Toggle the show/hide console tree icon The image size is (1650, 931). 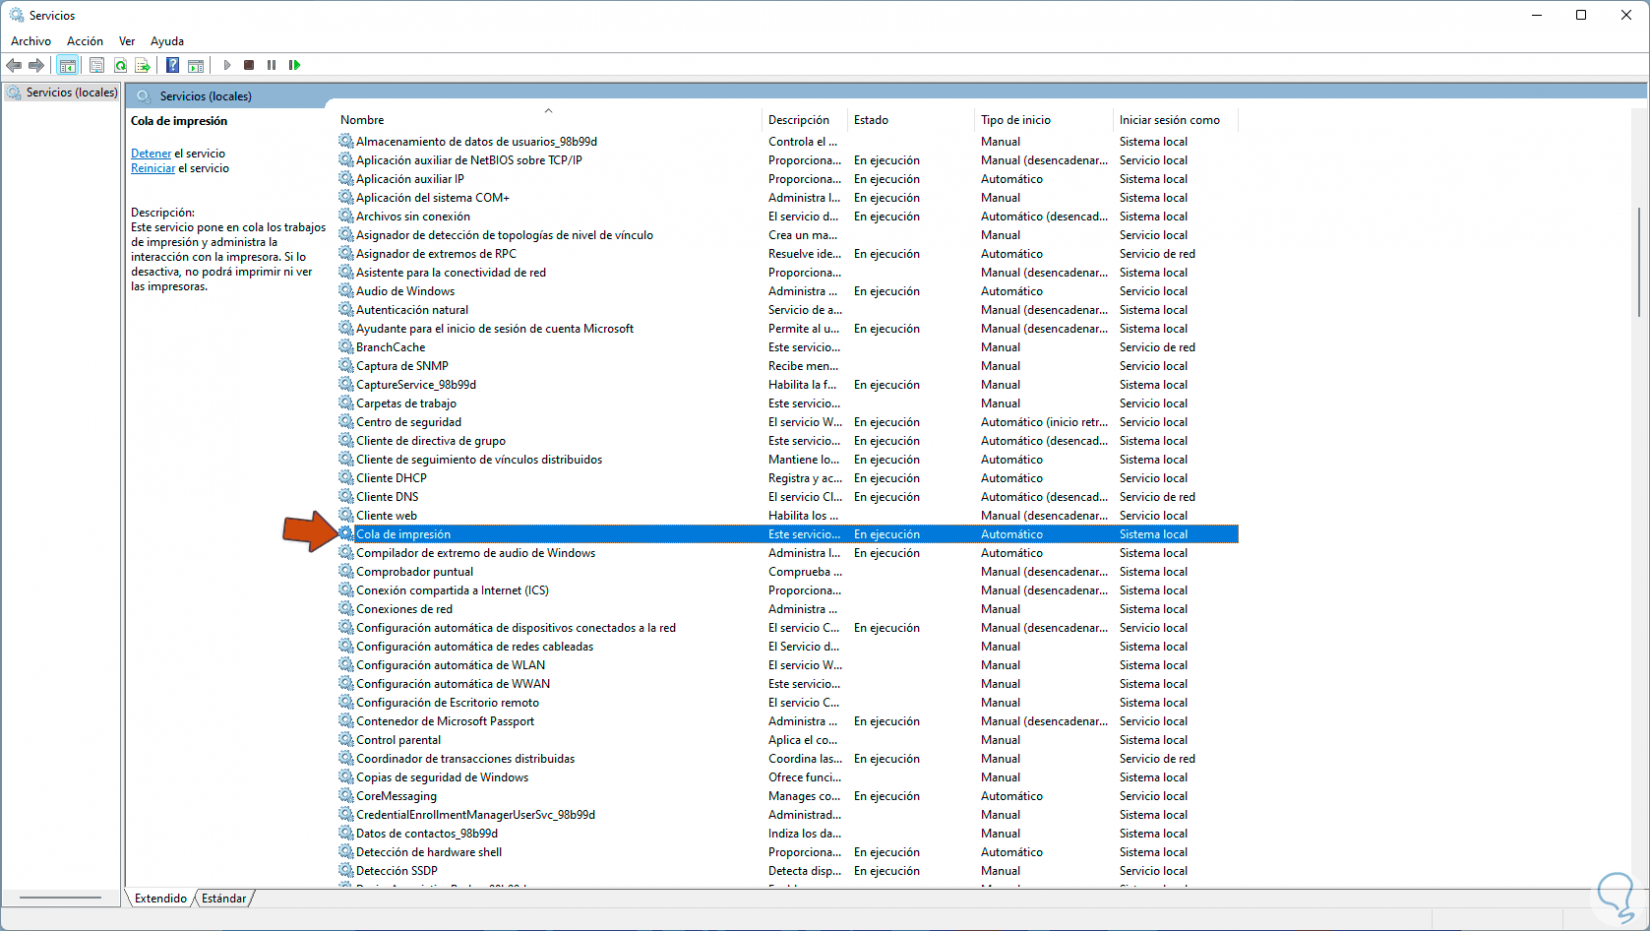click(x=67, y=65)
